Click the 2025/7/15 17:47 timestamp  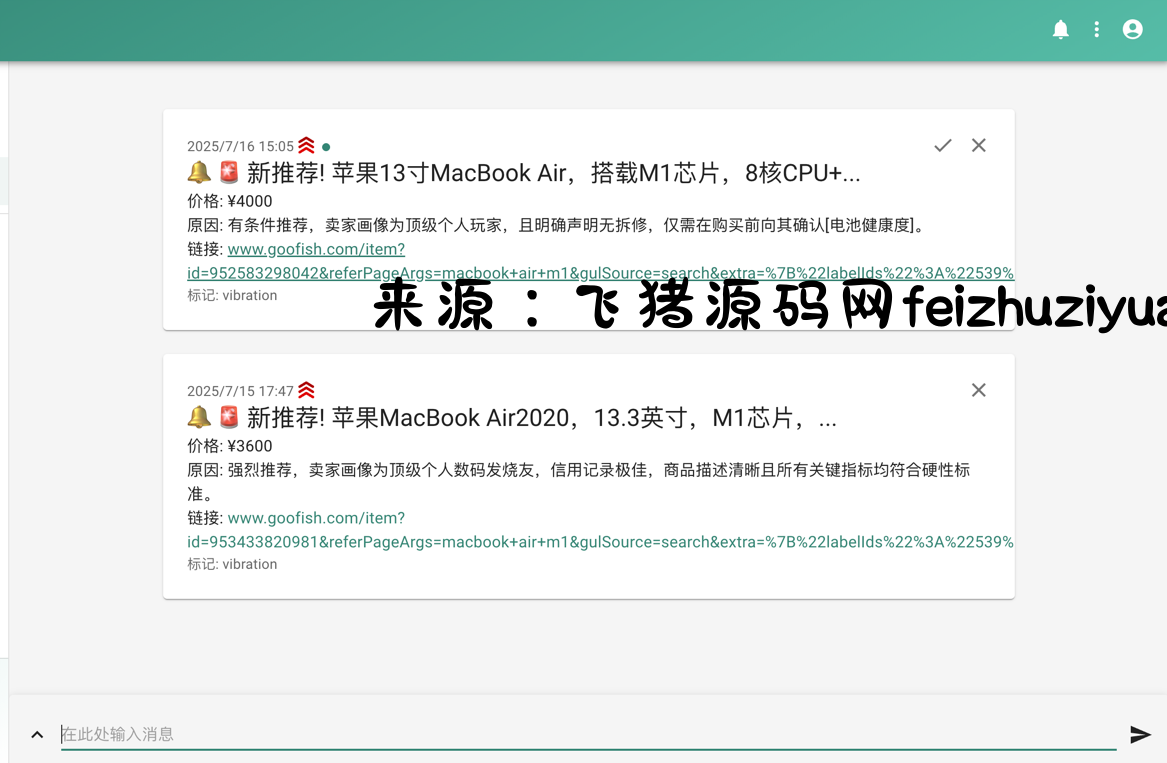tap(240, 391)
